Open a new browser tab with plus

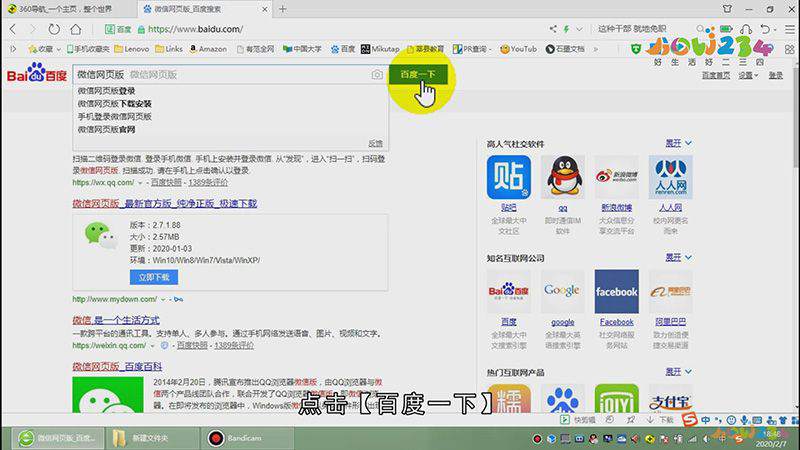tap(283, 9)
